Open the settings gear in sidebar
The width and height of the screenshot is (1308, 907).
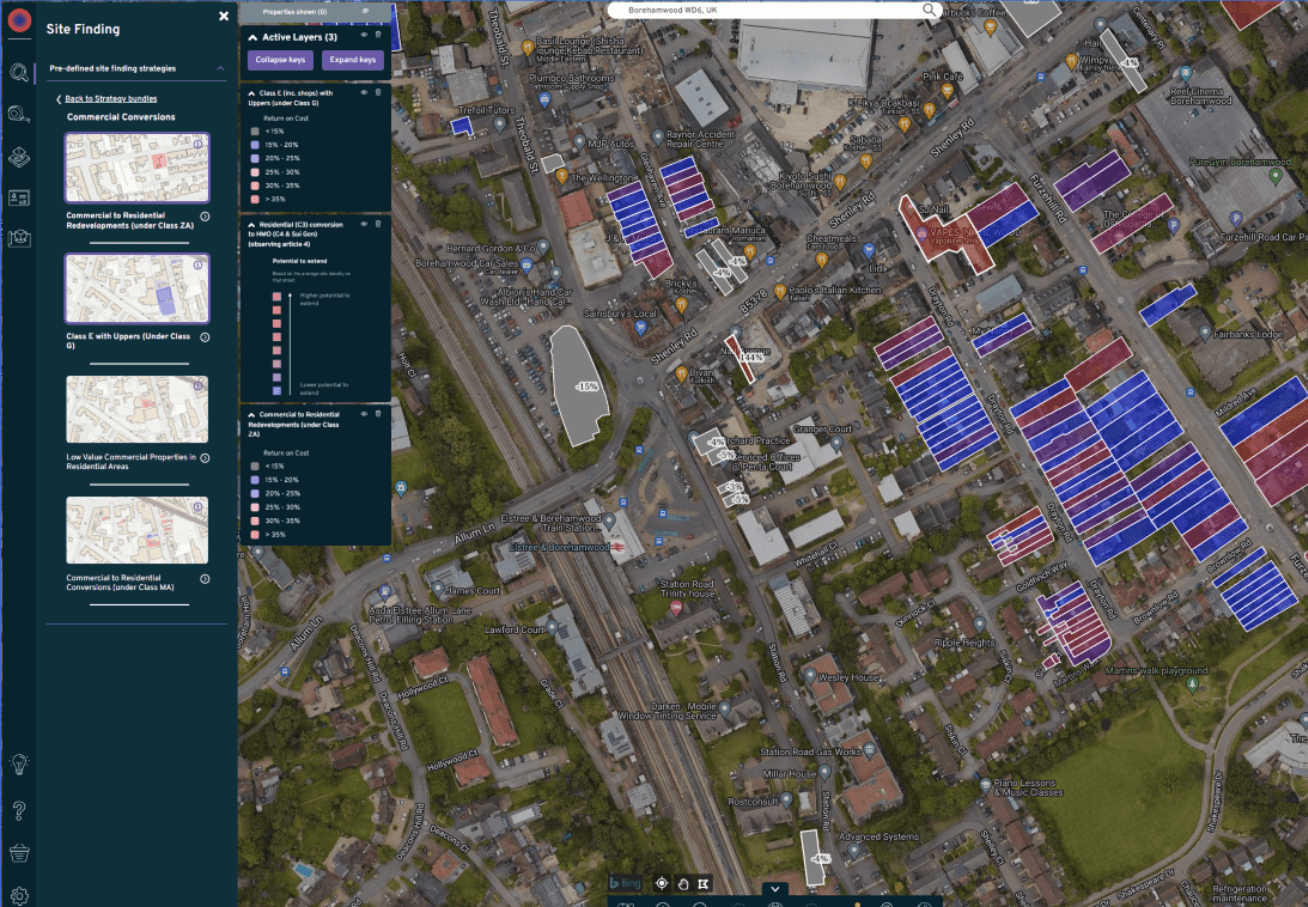pos(18,895)
